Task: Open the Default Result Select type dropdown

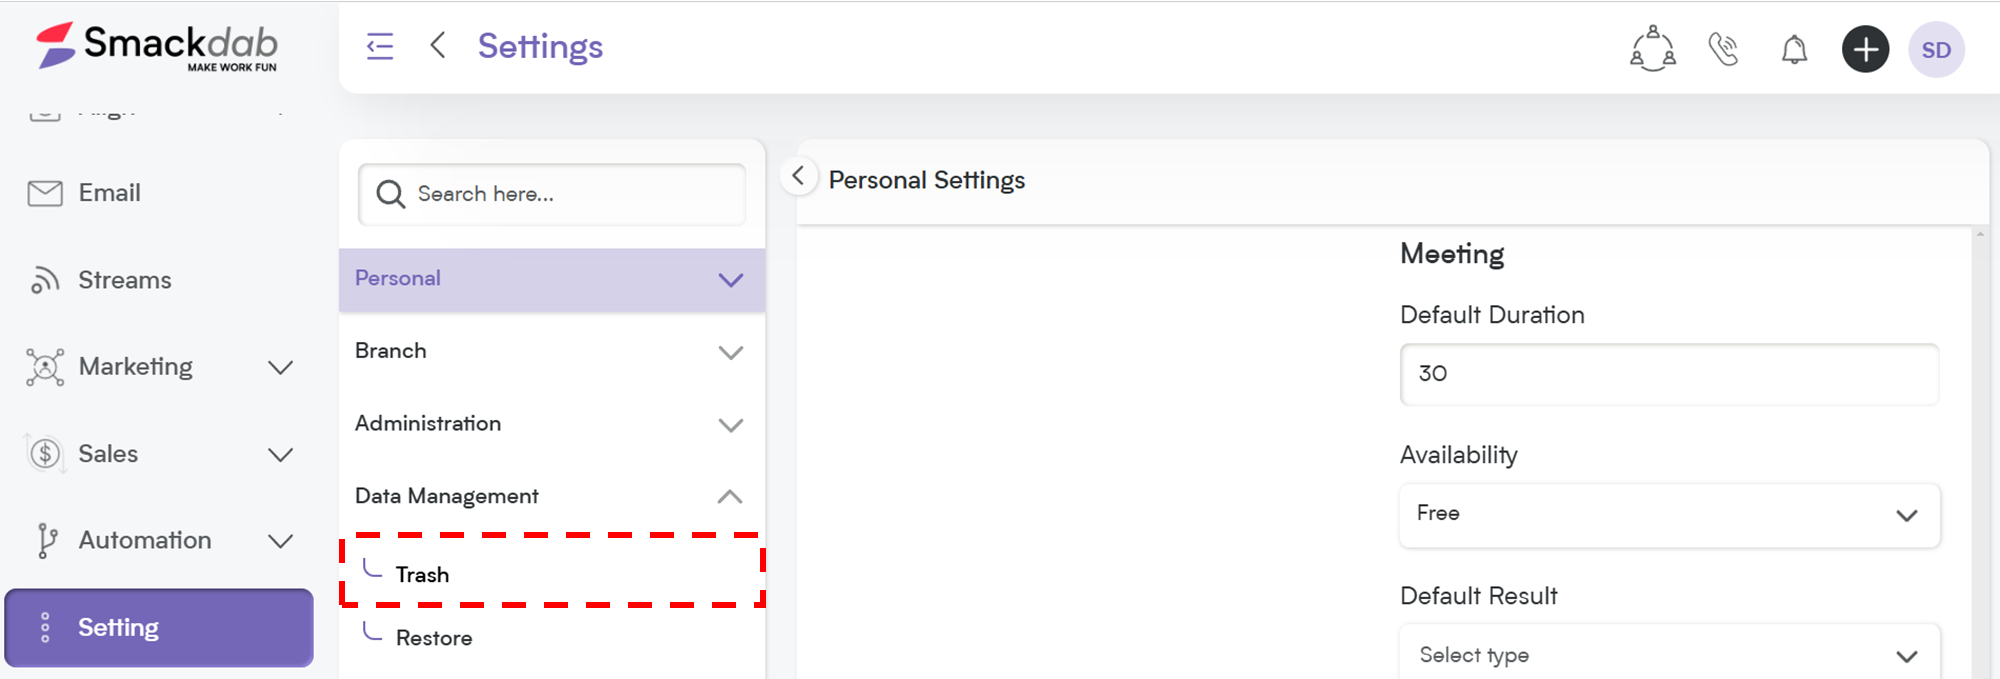Action: 1670,653
